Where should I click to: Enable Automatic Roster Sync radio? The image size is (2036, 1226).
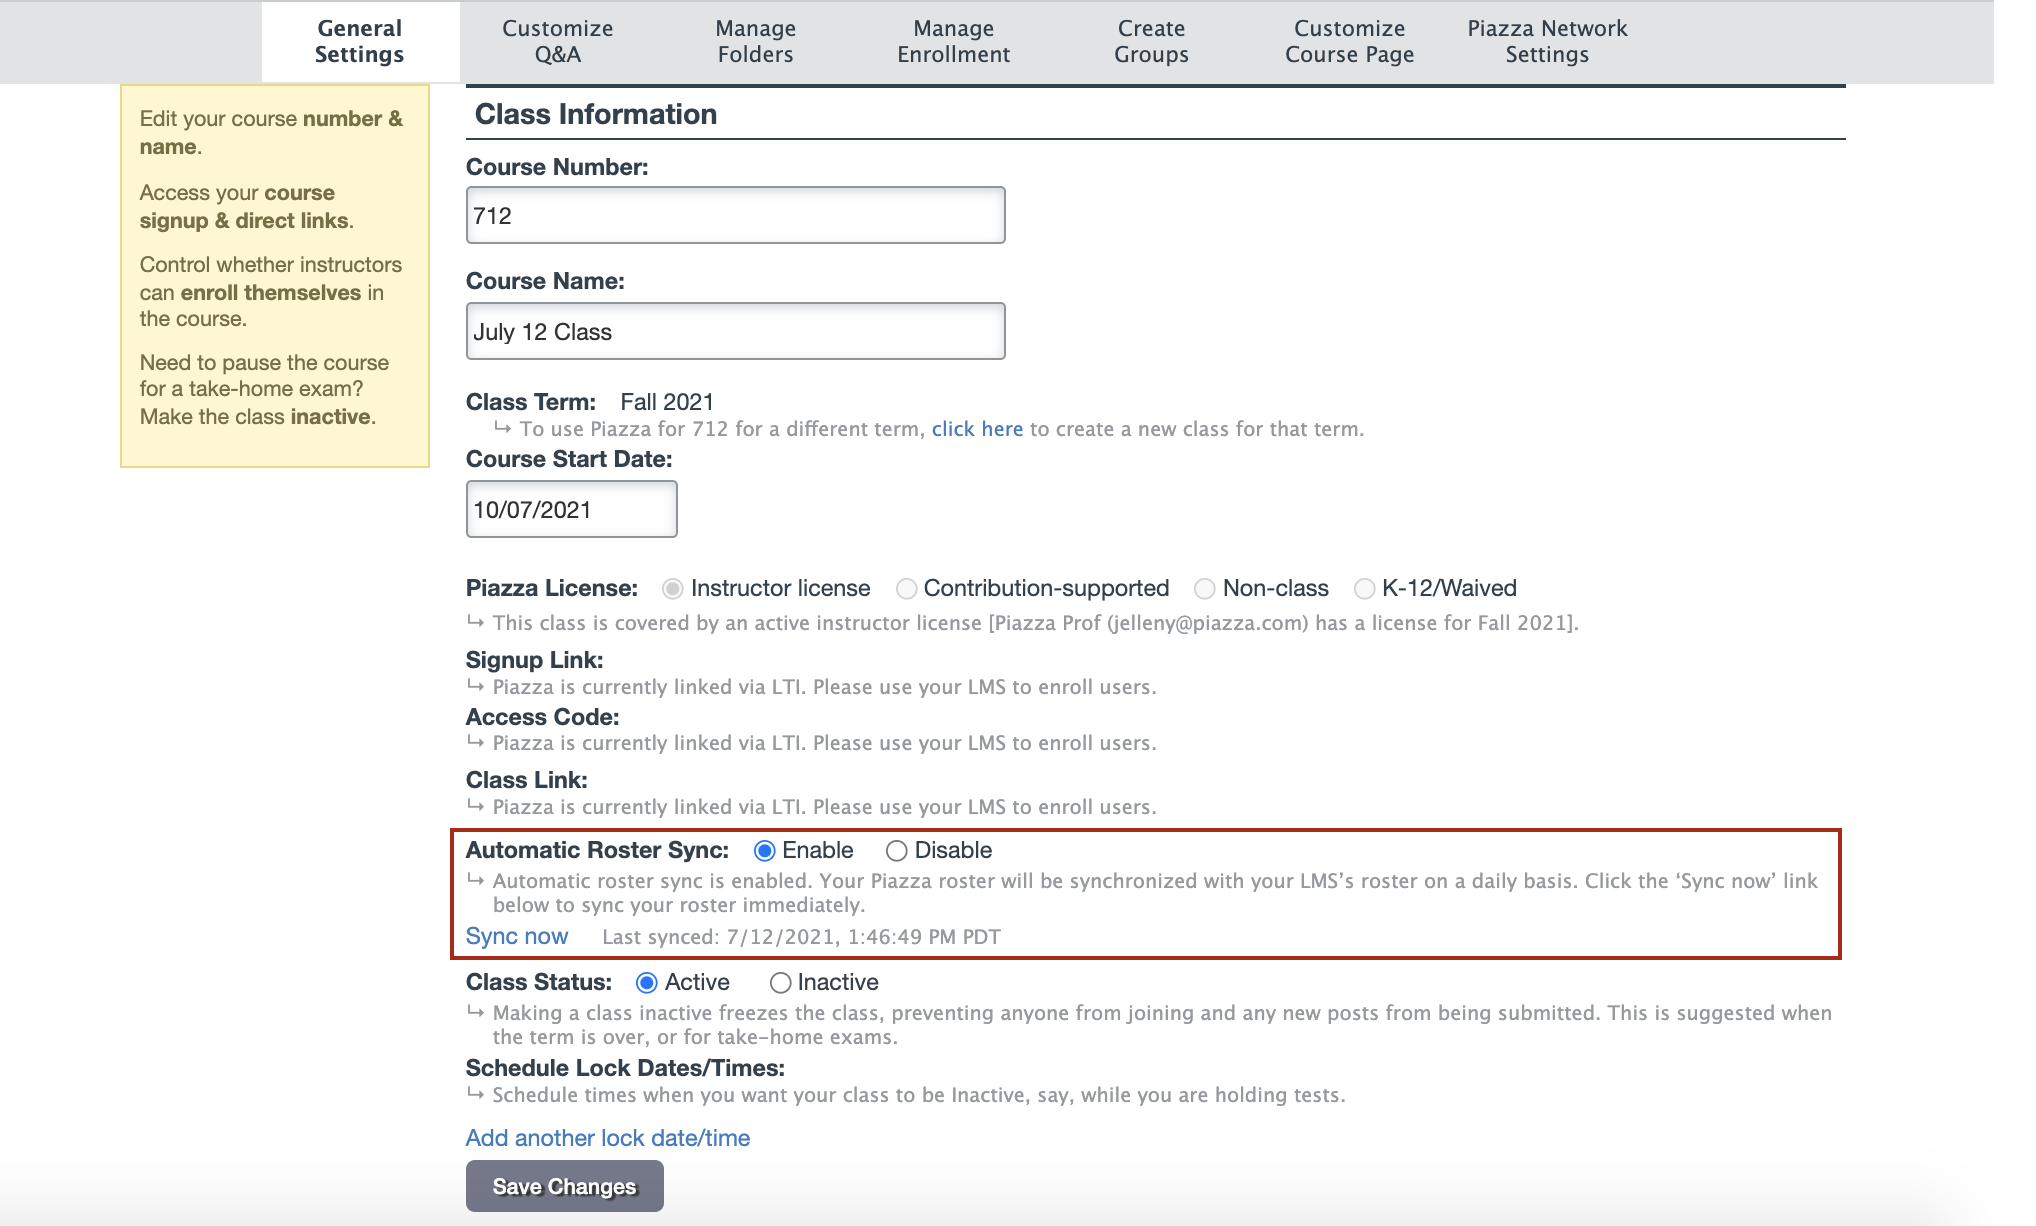coord(765,851)
